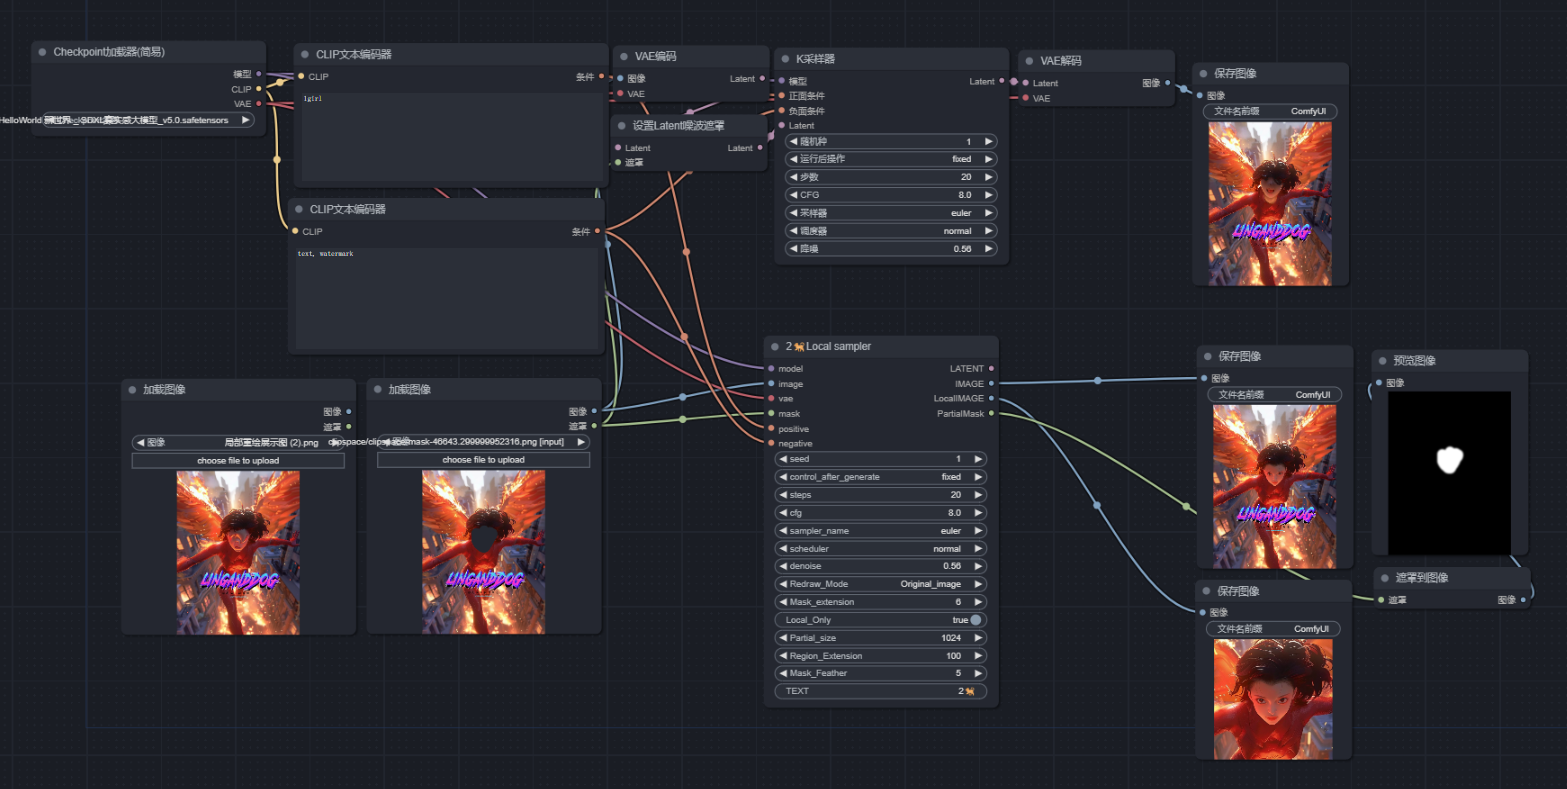1567x789 pixels.
Task: Open the scheduler normal dropdown in Local sampler
Action: coord(880,549)
